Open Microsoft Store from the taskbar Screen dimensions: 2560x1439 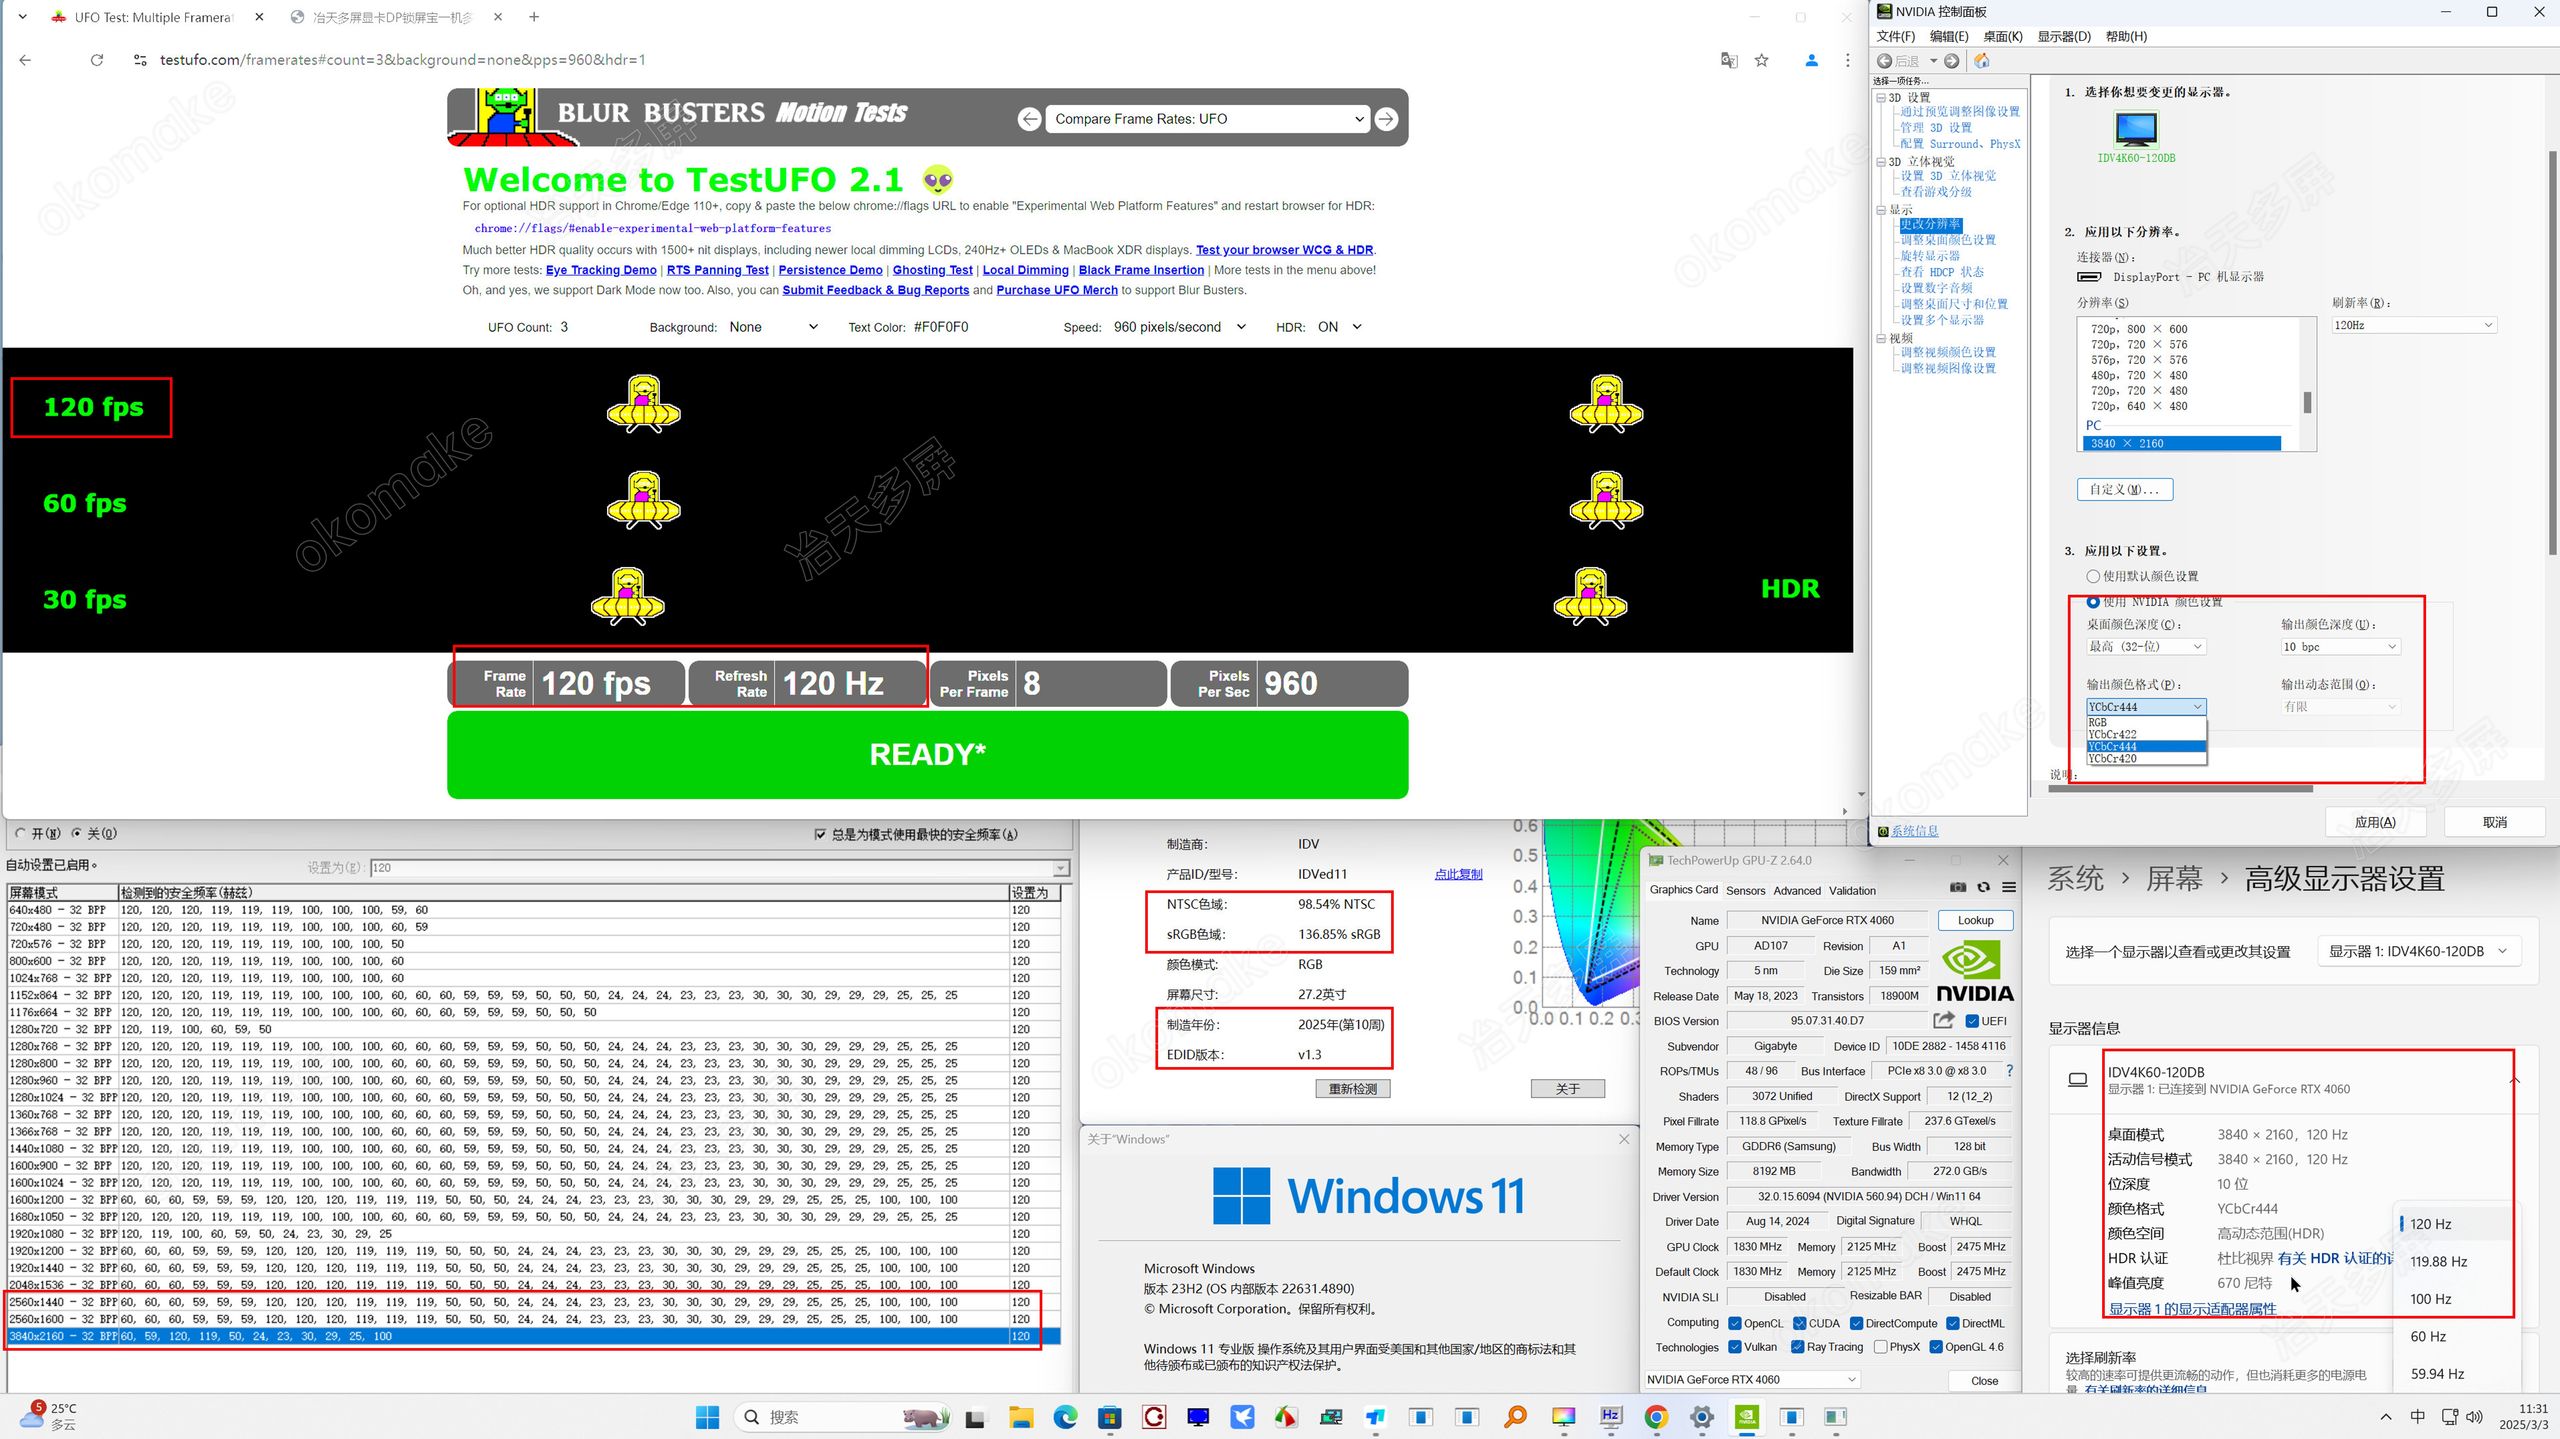pos(1110,1417)
